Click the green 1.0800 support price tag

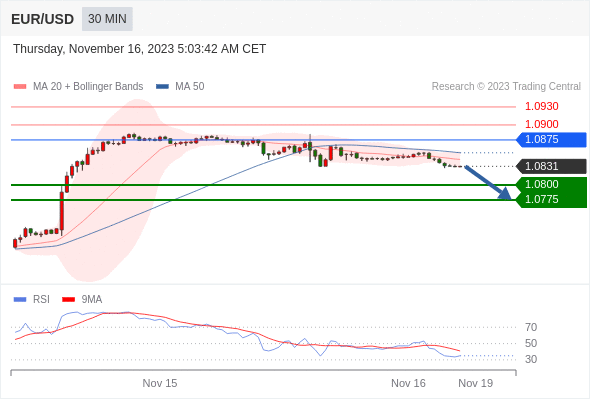pos(551,184)
